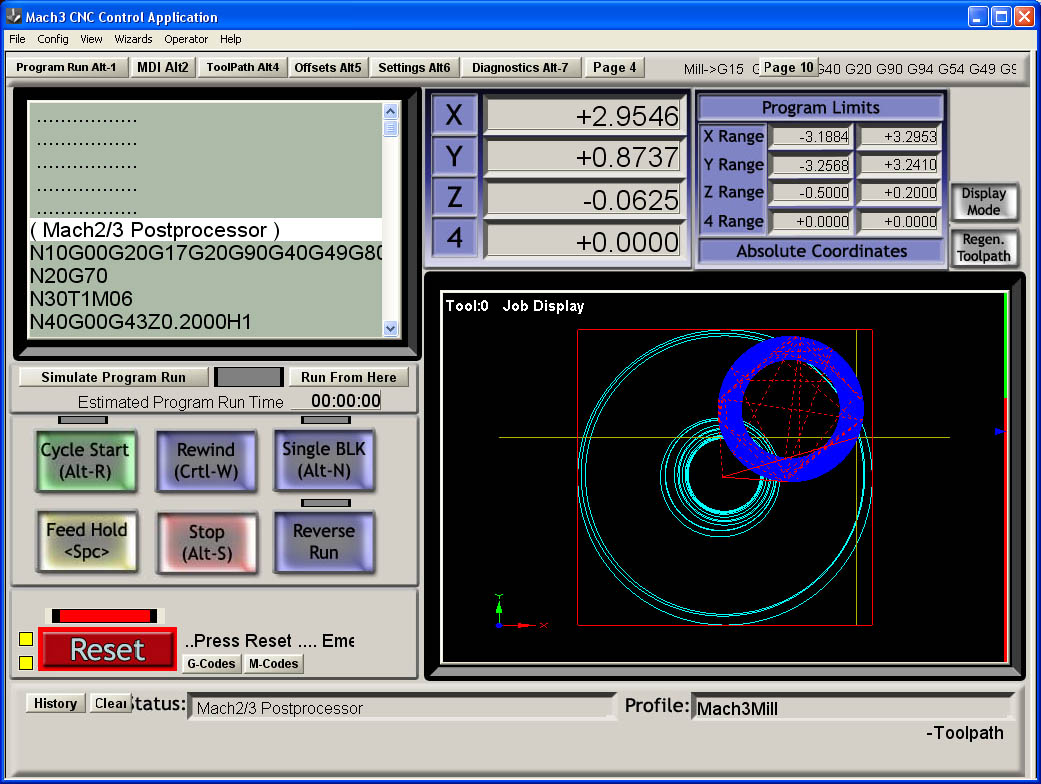Viewport: 1041px width, 784px height.
Task: Toggle the Display Mode button
Action: (983, 202)
